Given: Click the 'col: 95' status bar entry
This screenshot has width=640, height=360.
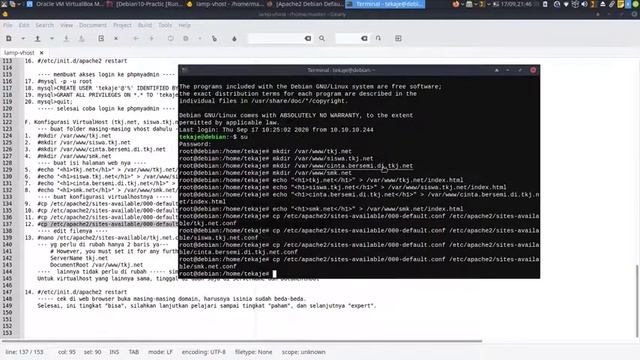Looking at the screenshot, I should click(x=67, y=352).
